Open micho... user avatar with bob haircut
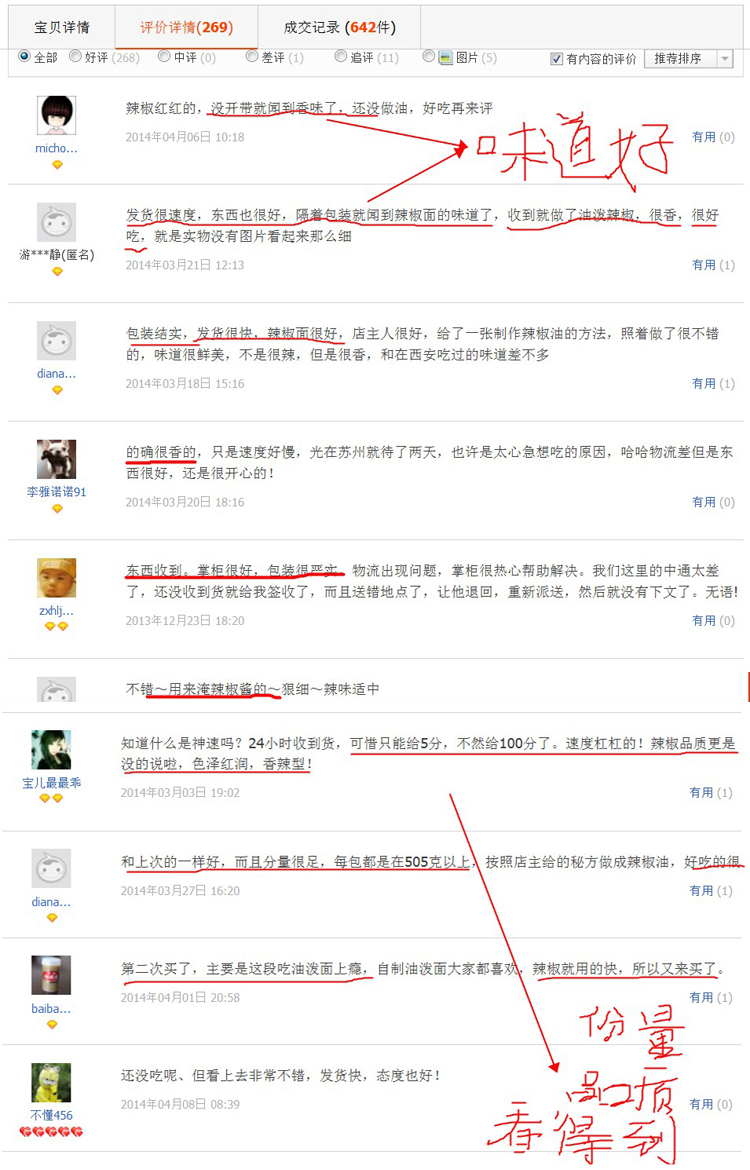Screen dimensions: 750x1170 pos(57,116)
